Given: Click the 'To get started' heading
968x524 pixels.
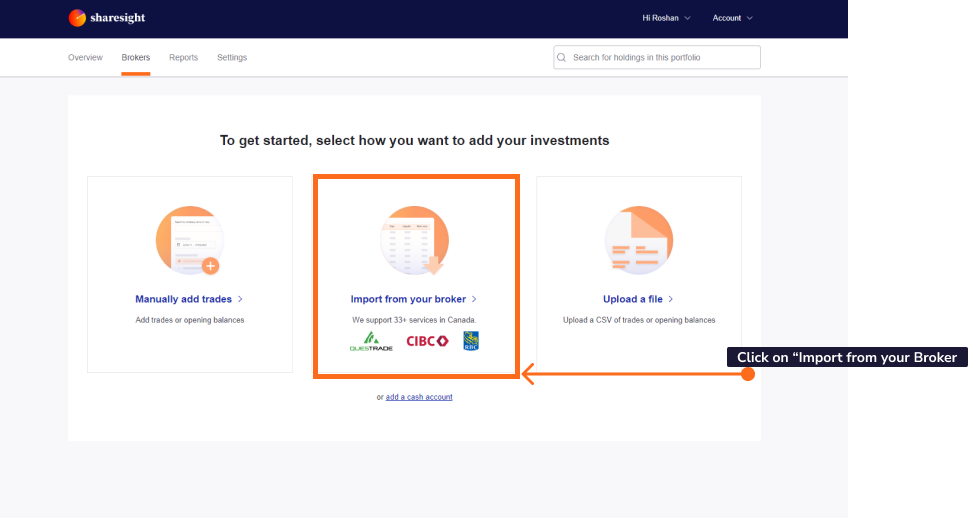Looking at the screenshot, I should click(x=414, y=141).
